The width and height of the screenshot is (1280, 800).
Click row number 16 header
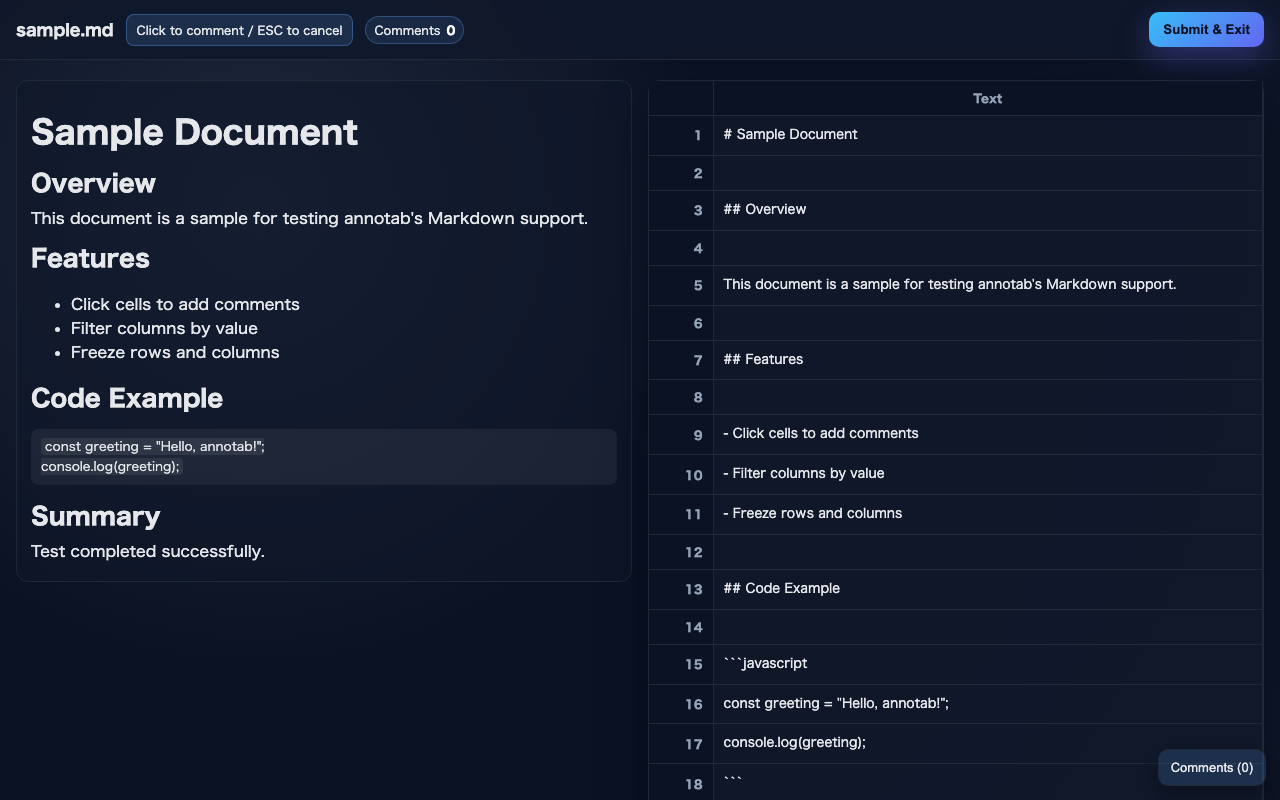tap(681, 704)
